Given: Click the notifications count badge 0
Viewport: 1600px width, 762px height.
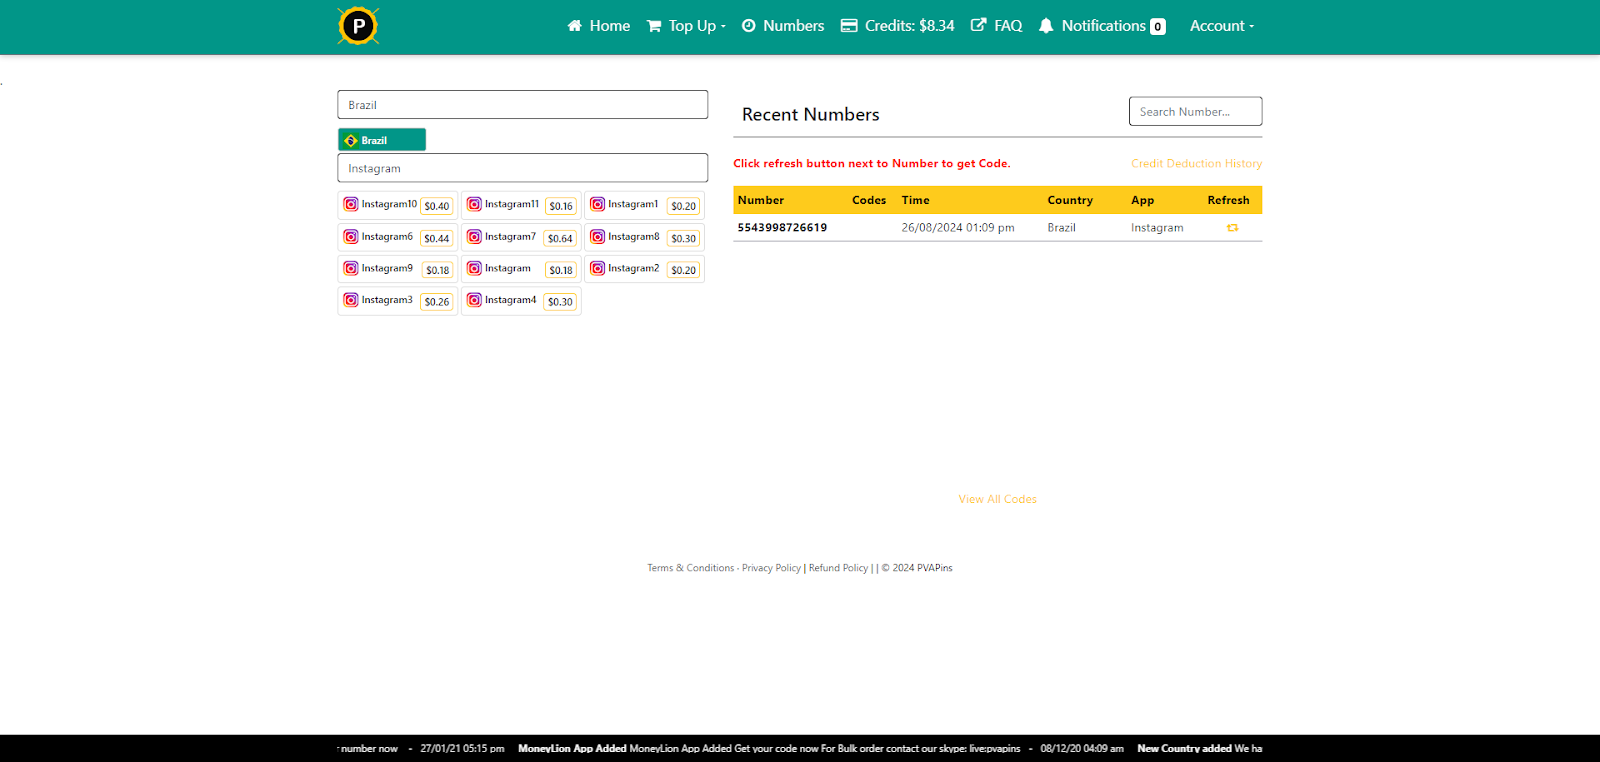Looking at the screenshot, I should tap(1158, 27).
